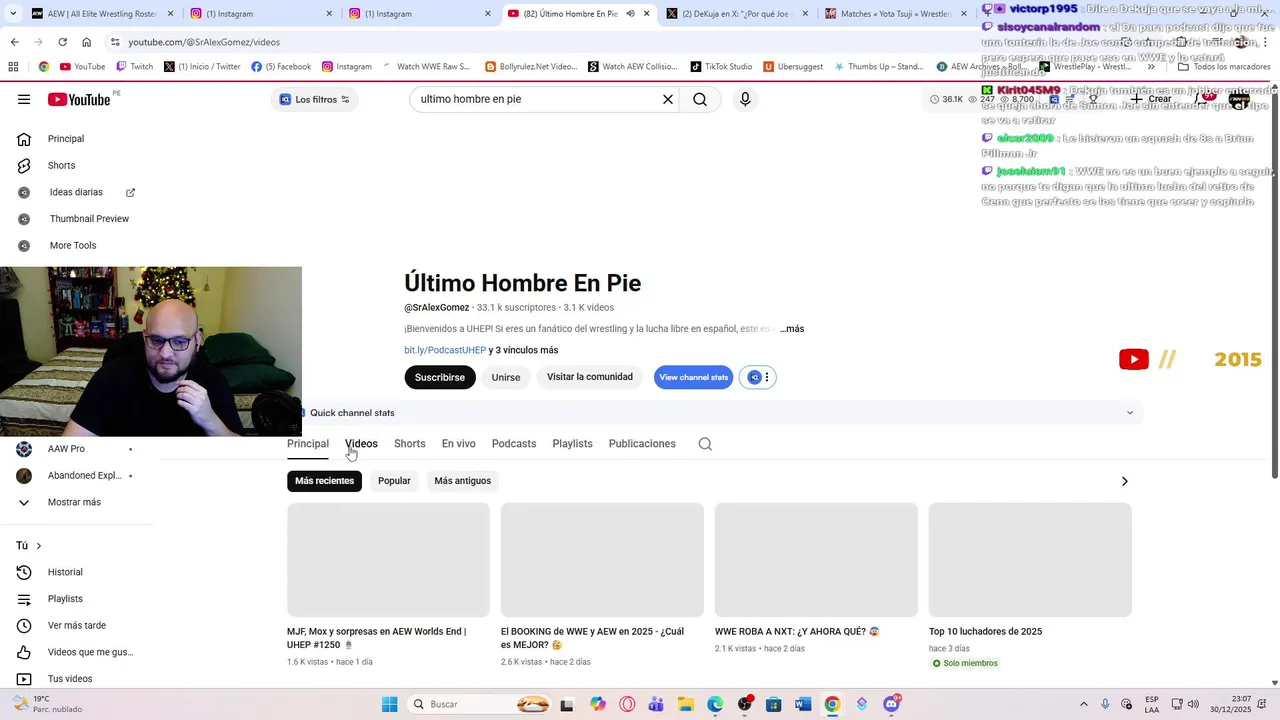The height and width of the screenshot is (720, 1280).
Task: Open 'Top 10 luchadores de 2025' video title
Action: pyautogui.click(x=985, y=632)
